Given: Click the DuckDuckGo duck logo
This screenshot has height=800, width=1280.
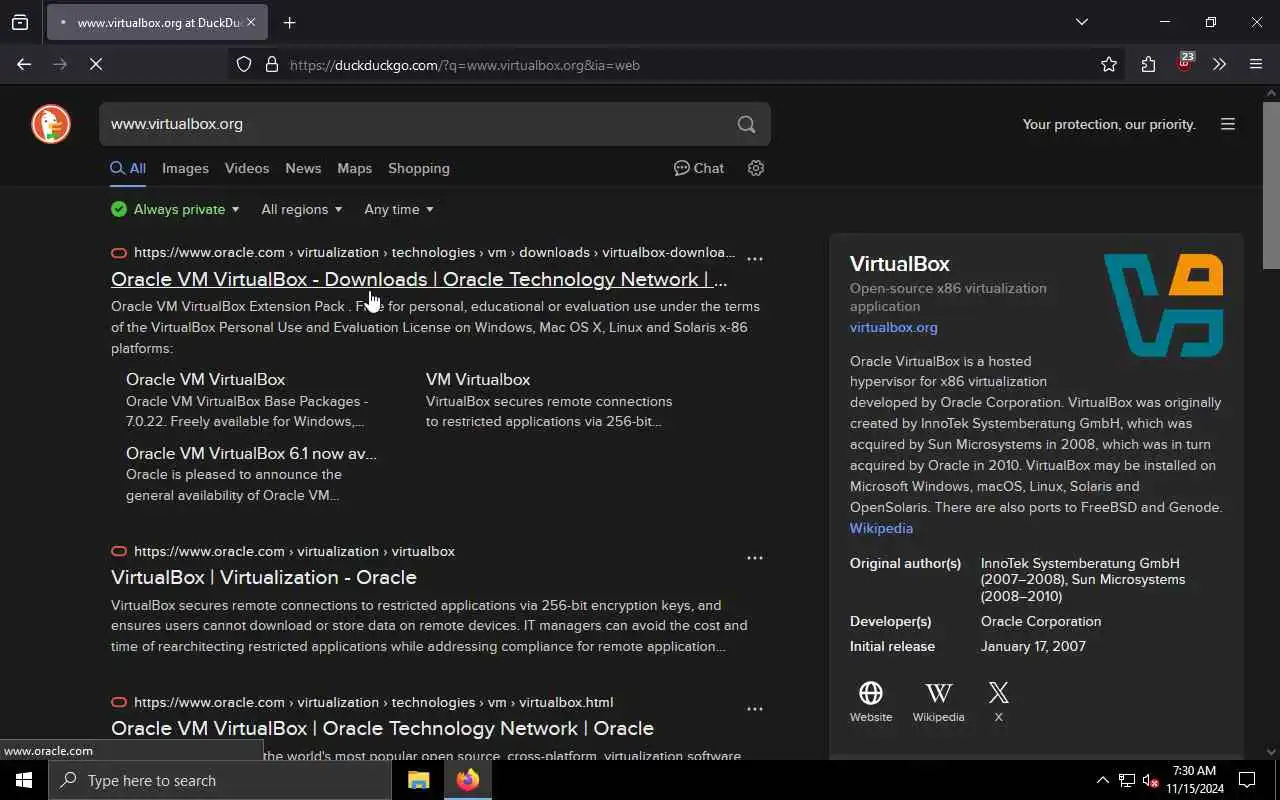Looking at the screenshot, I should click(x=51, y=124).
